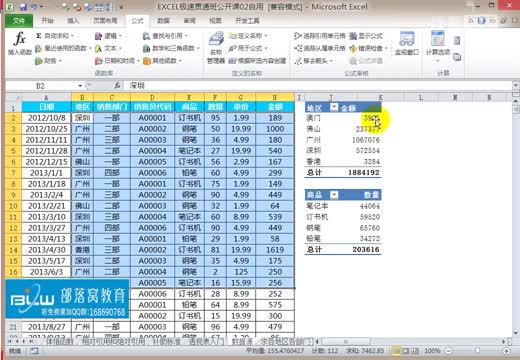Click the horizontal scrollbar thumb
Image resolution: width=520 pixels, height=360 pixels.
point(345,341)
